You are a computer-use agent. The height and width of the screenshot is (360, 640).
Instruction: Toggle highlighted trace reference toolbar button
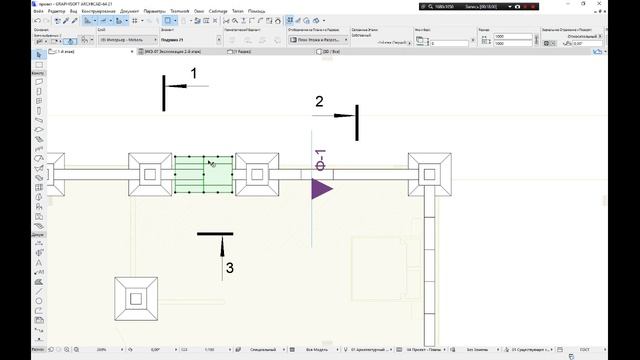click(x=289, y=20)
